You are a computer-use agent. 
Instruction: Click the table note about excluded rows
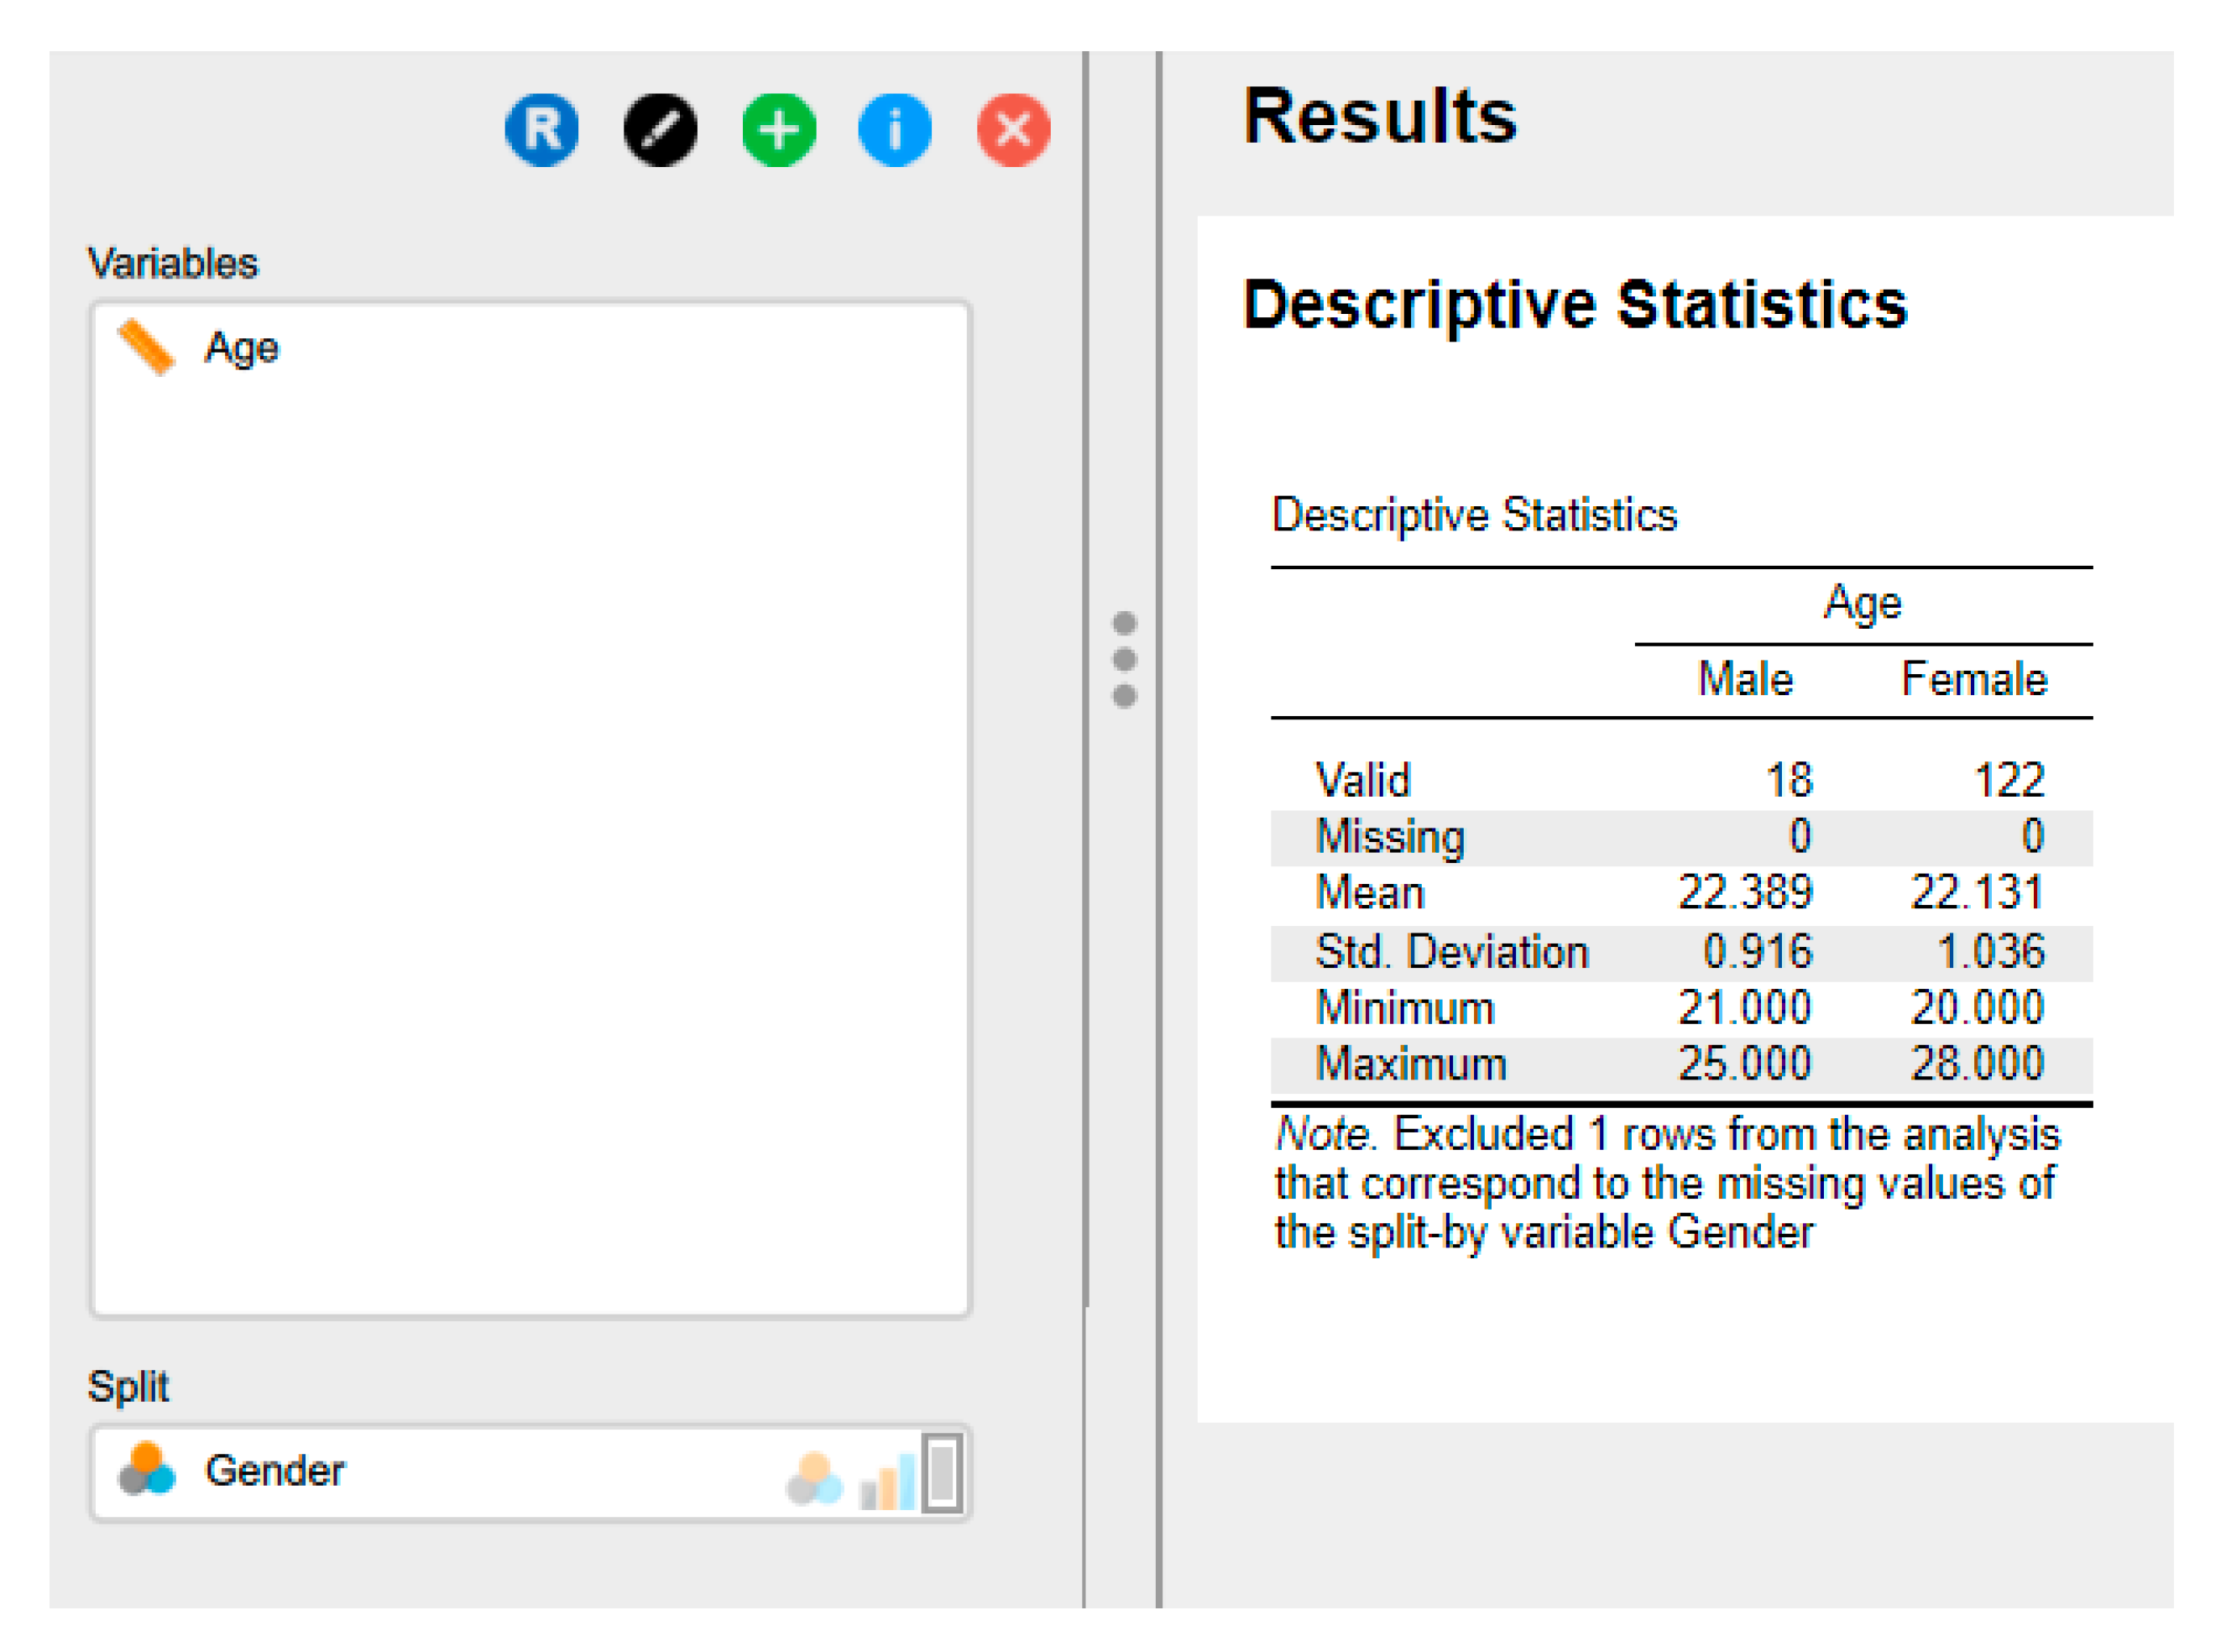pyautogui.click(x=1665, y=1183)
